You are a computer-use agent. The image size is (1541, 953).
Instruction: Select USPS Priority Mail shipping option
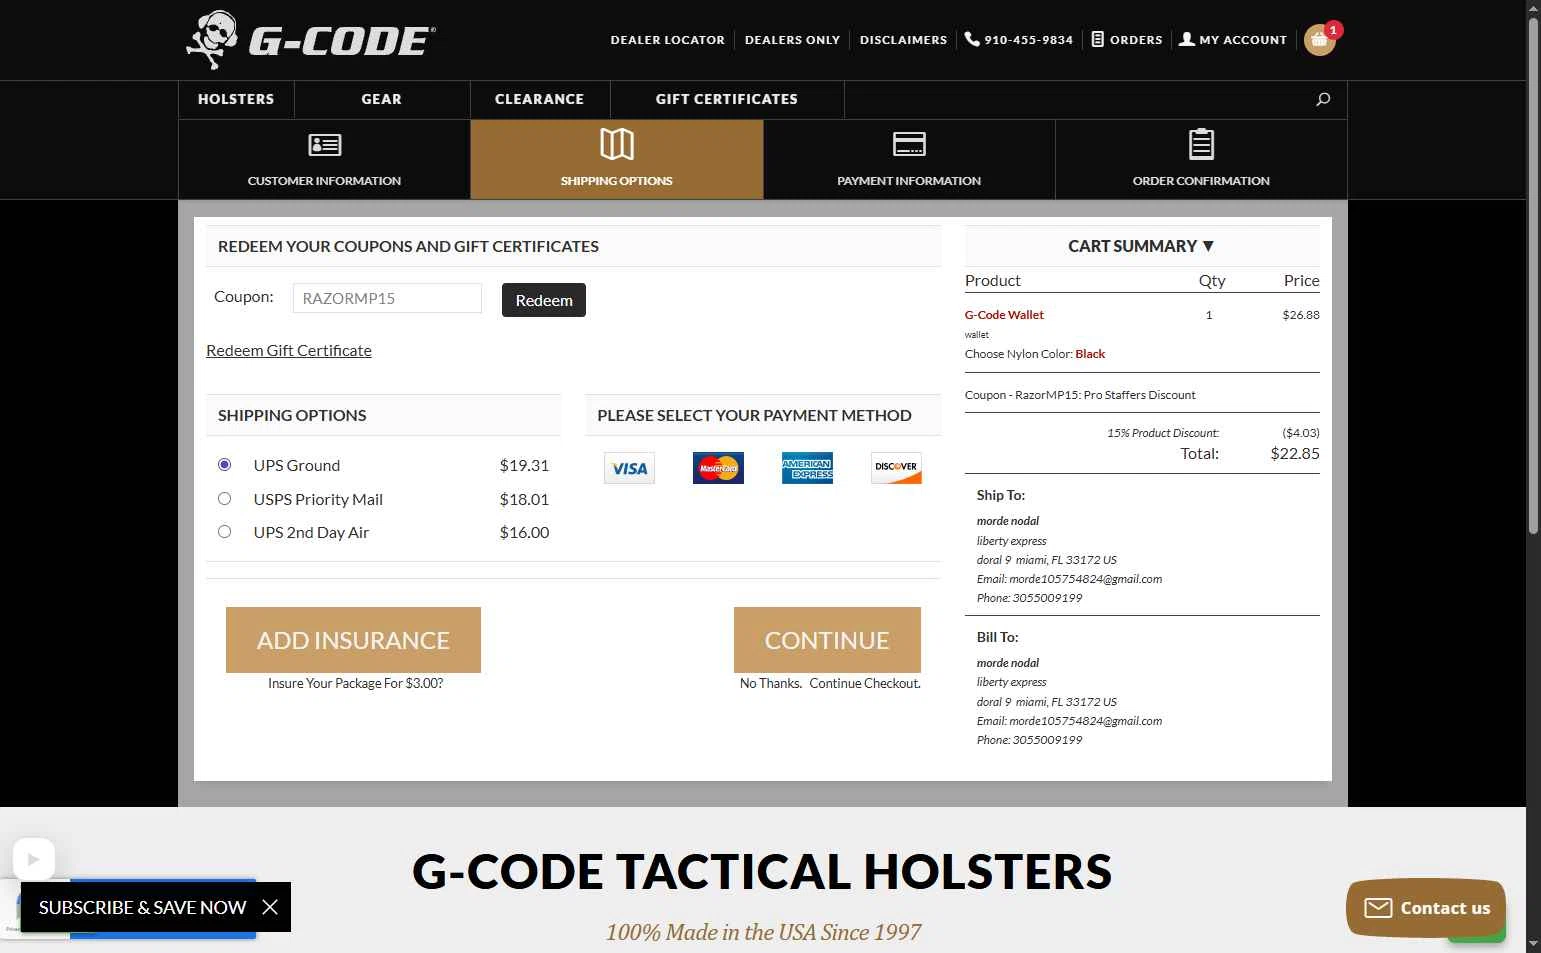pos(224,499)
